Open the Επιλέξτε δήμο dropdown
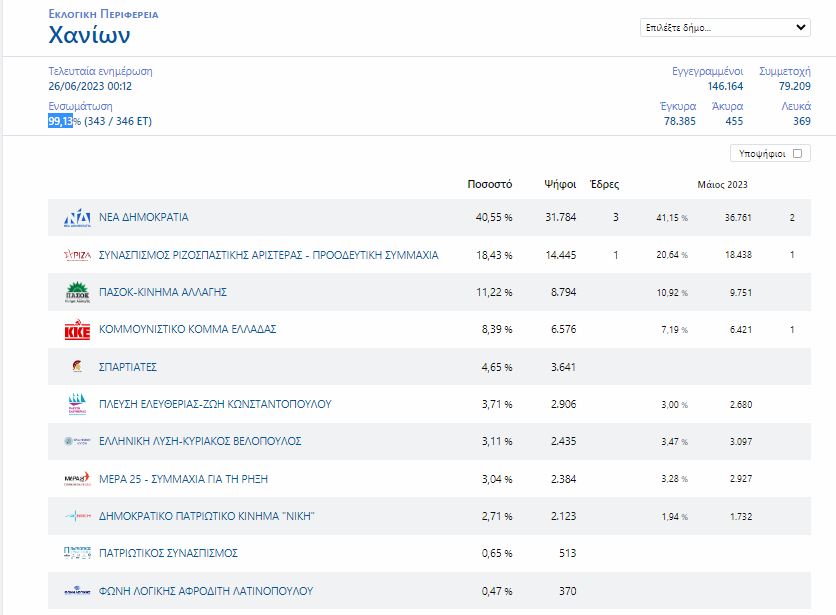This screenshot has height=615, width=836. (x=725, y=28)
